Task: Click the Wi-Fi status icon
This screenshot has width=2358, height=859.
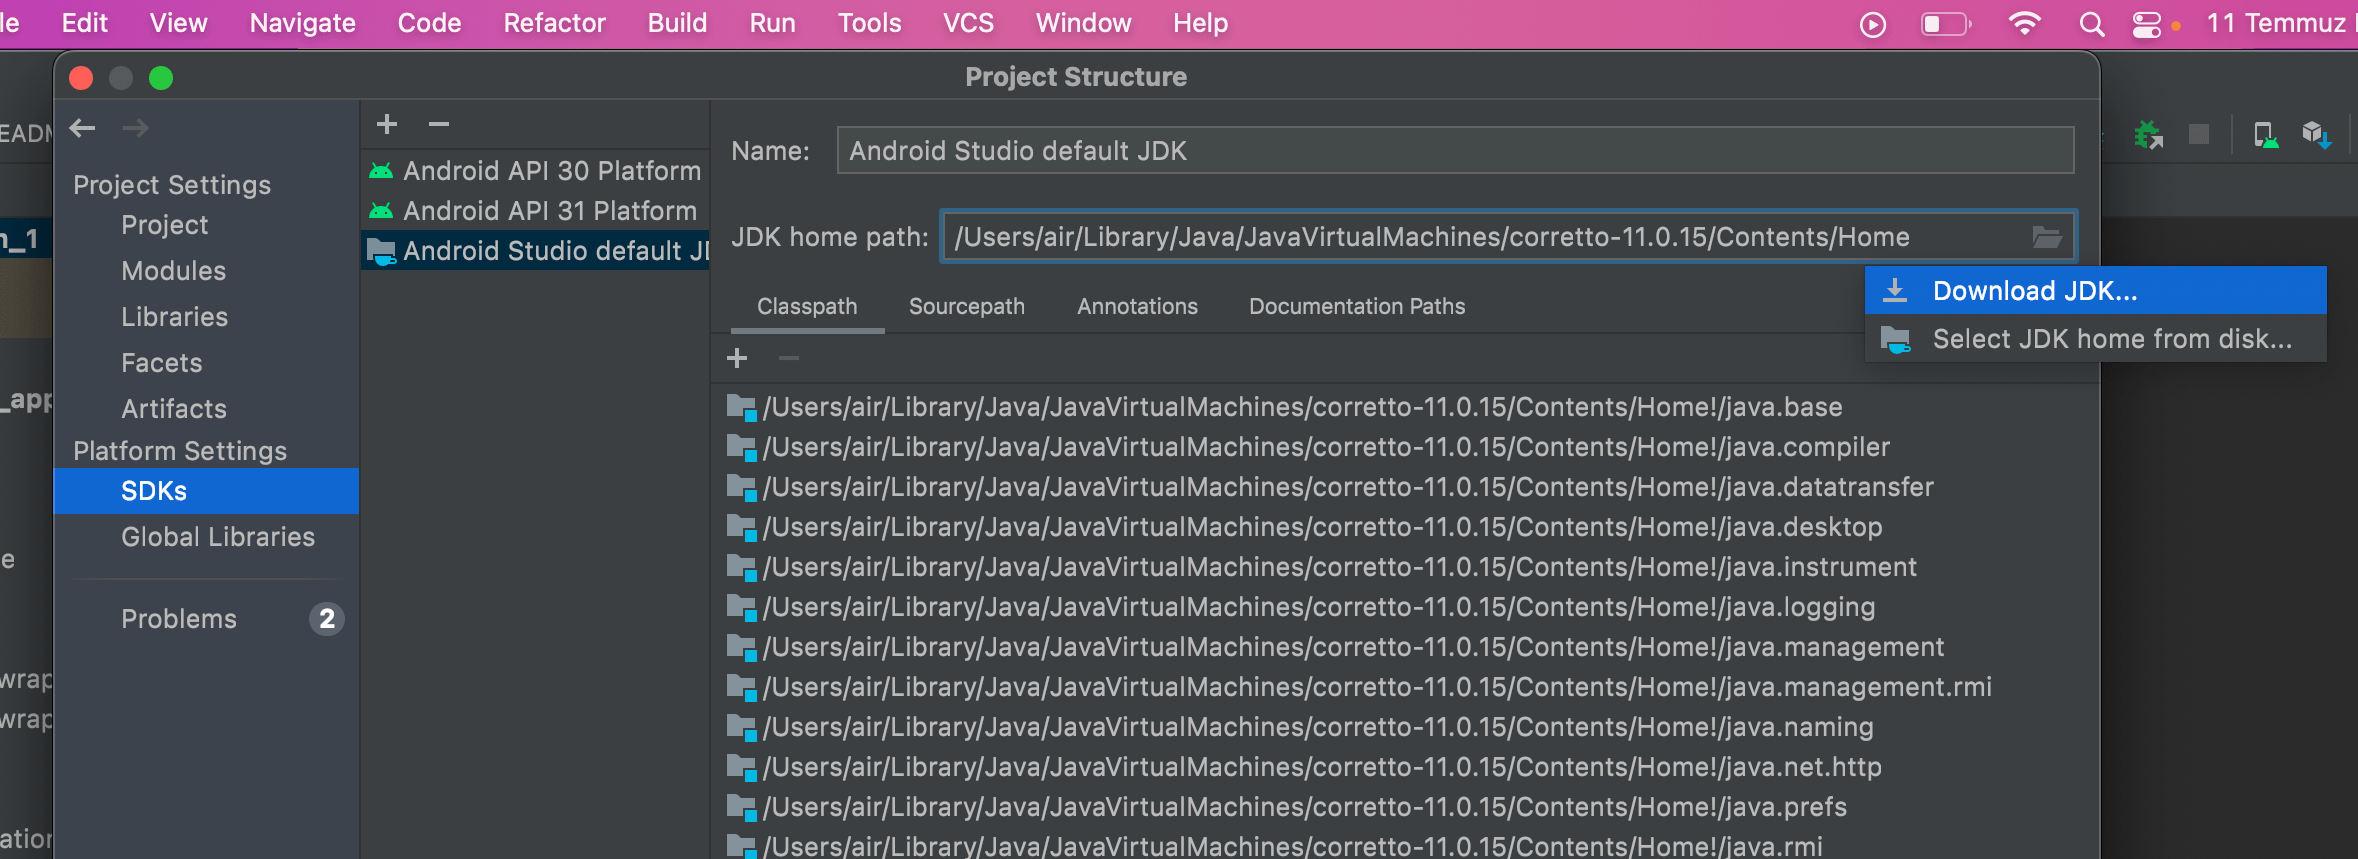Action: coord(2025,23)
